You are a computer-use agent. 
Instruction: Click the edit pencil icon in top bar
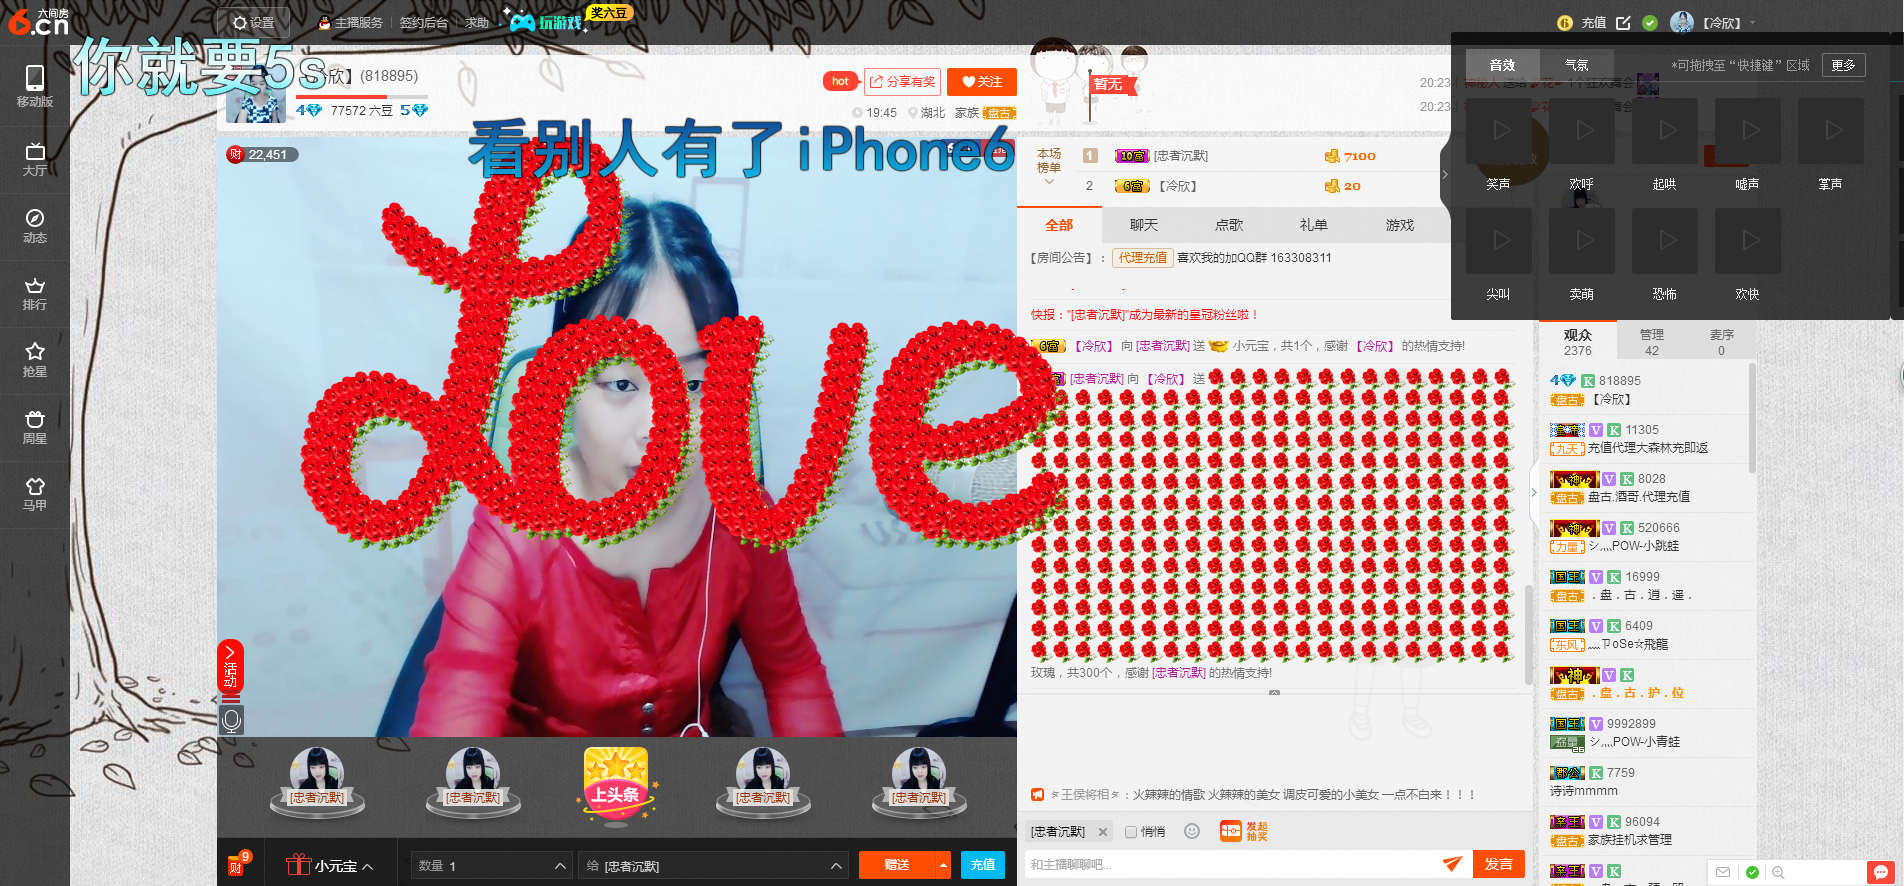click(1623, 22)
